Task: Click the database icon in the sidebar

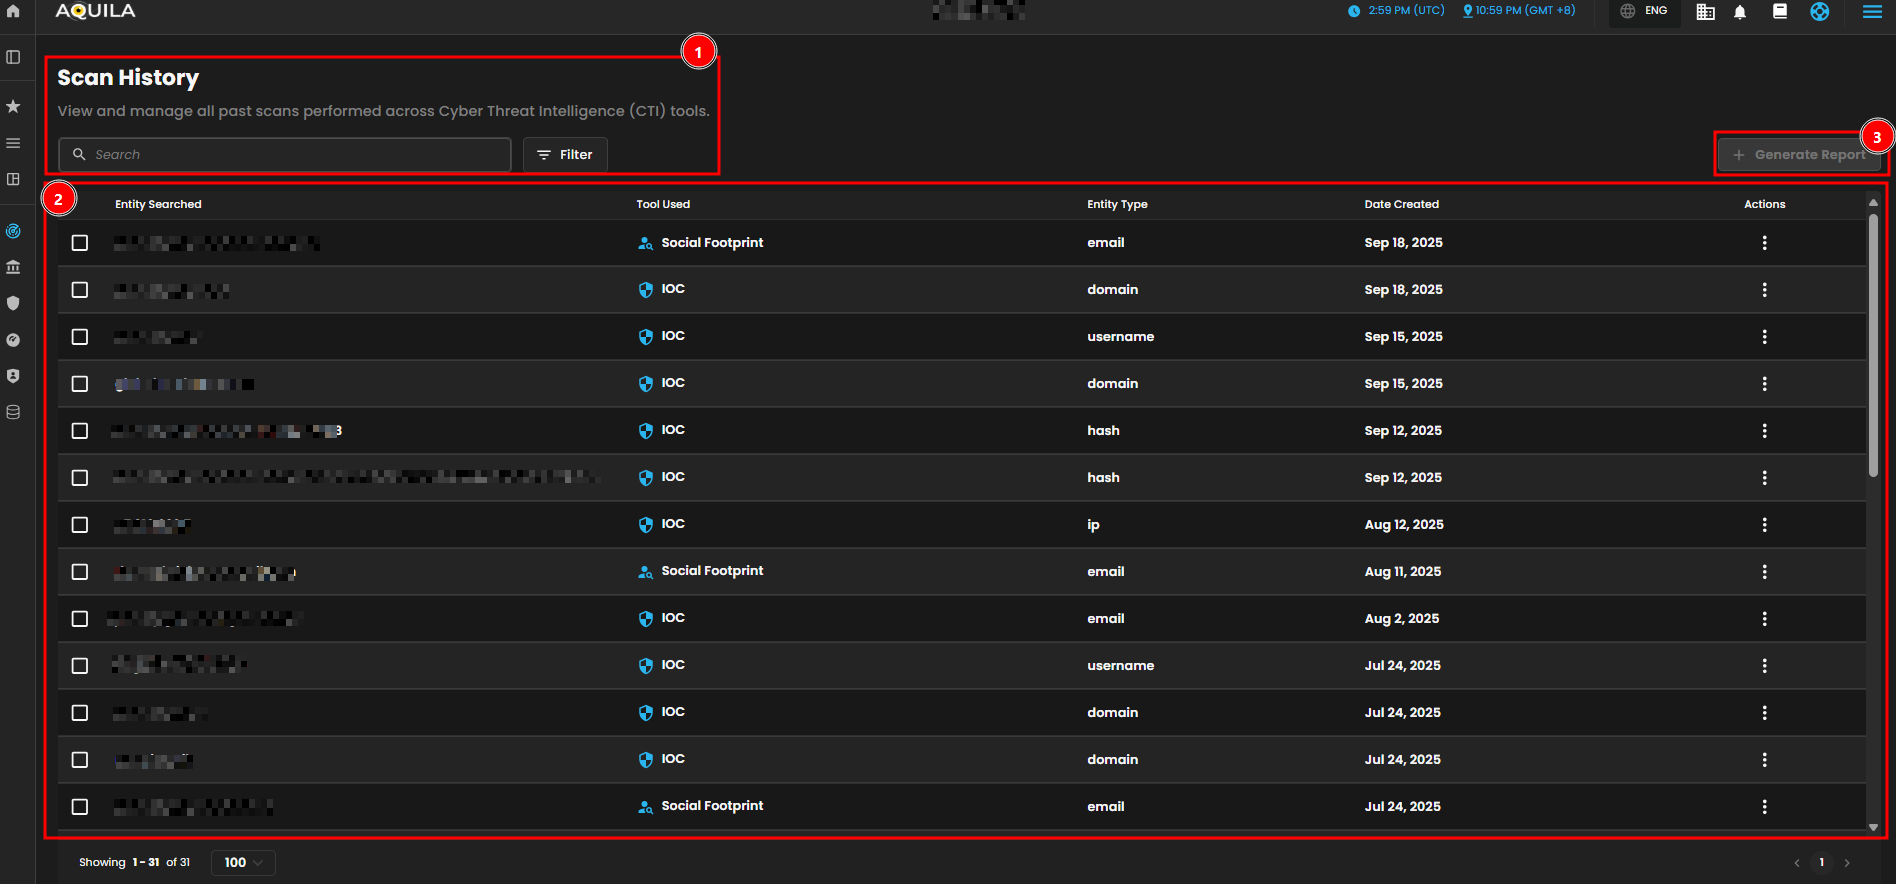Action: (13, 412)
